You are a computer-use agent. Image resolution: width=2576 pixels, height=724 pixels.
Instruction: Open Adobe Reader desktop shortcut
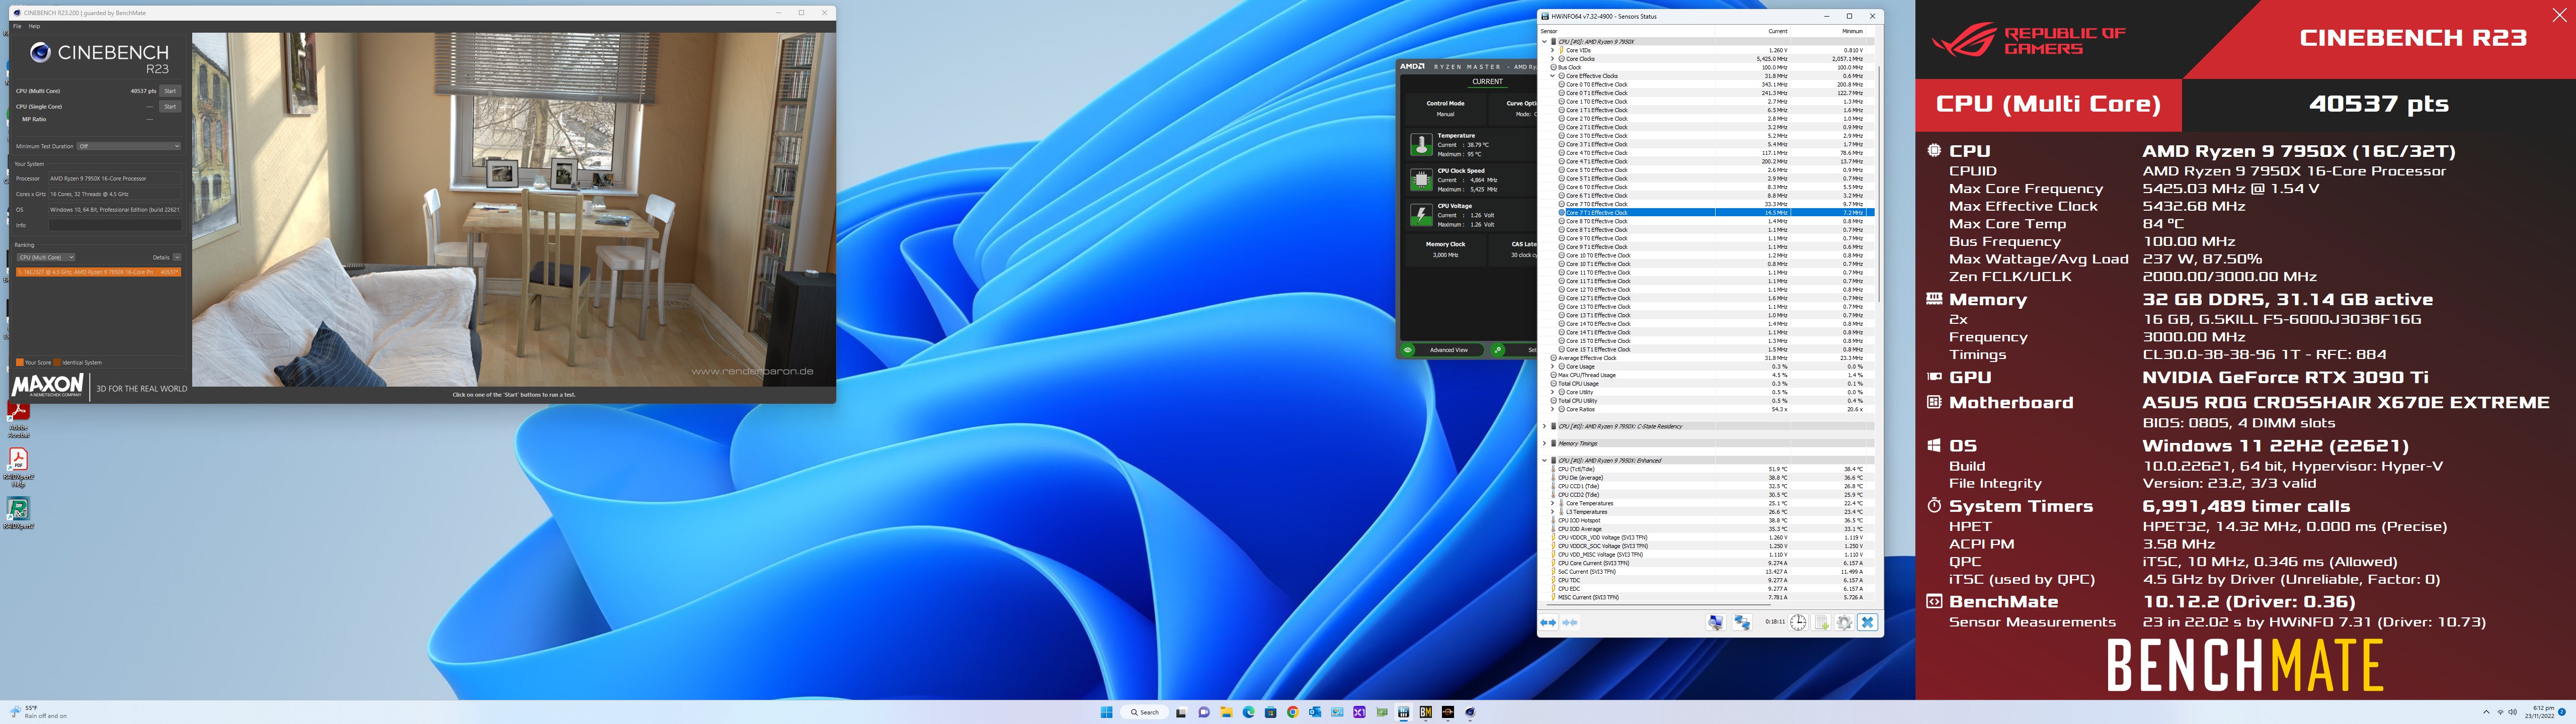[18, 420]
